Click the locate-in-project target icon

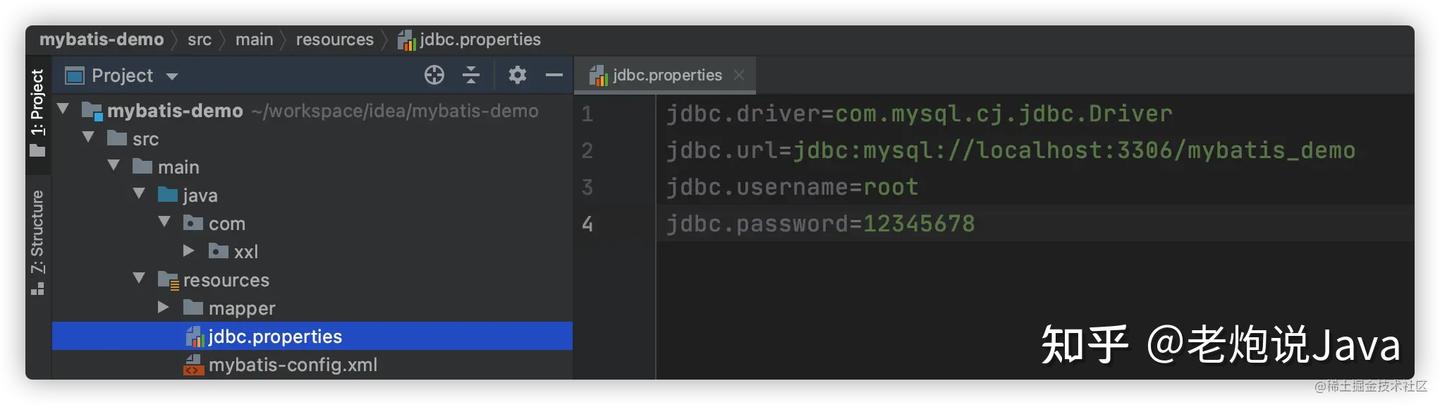pyautogui.click(x=434, y=75)
